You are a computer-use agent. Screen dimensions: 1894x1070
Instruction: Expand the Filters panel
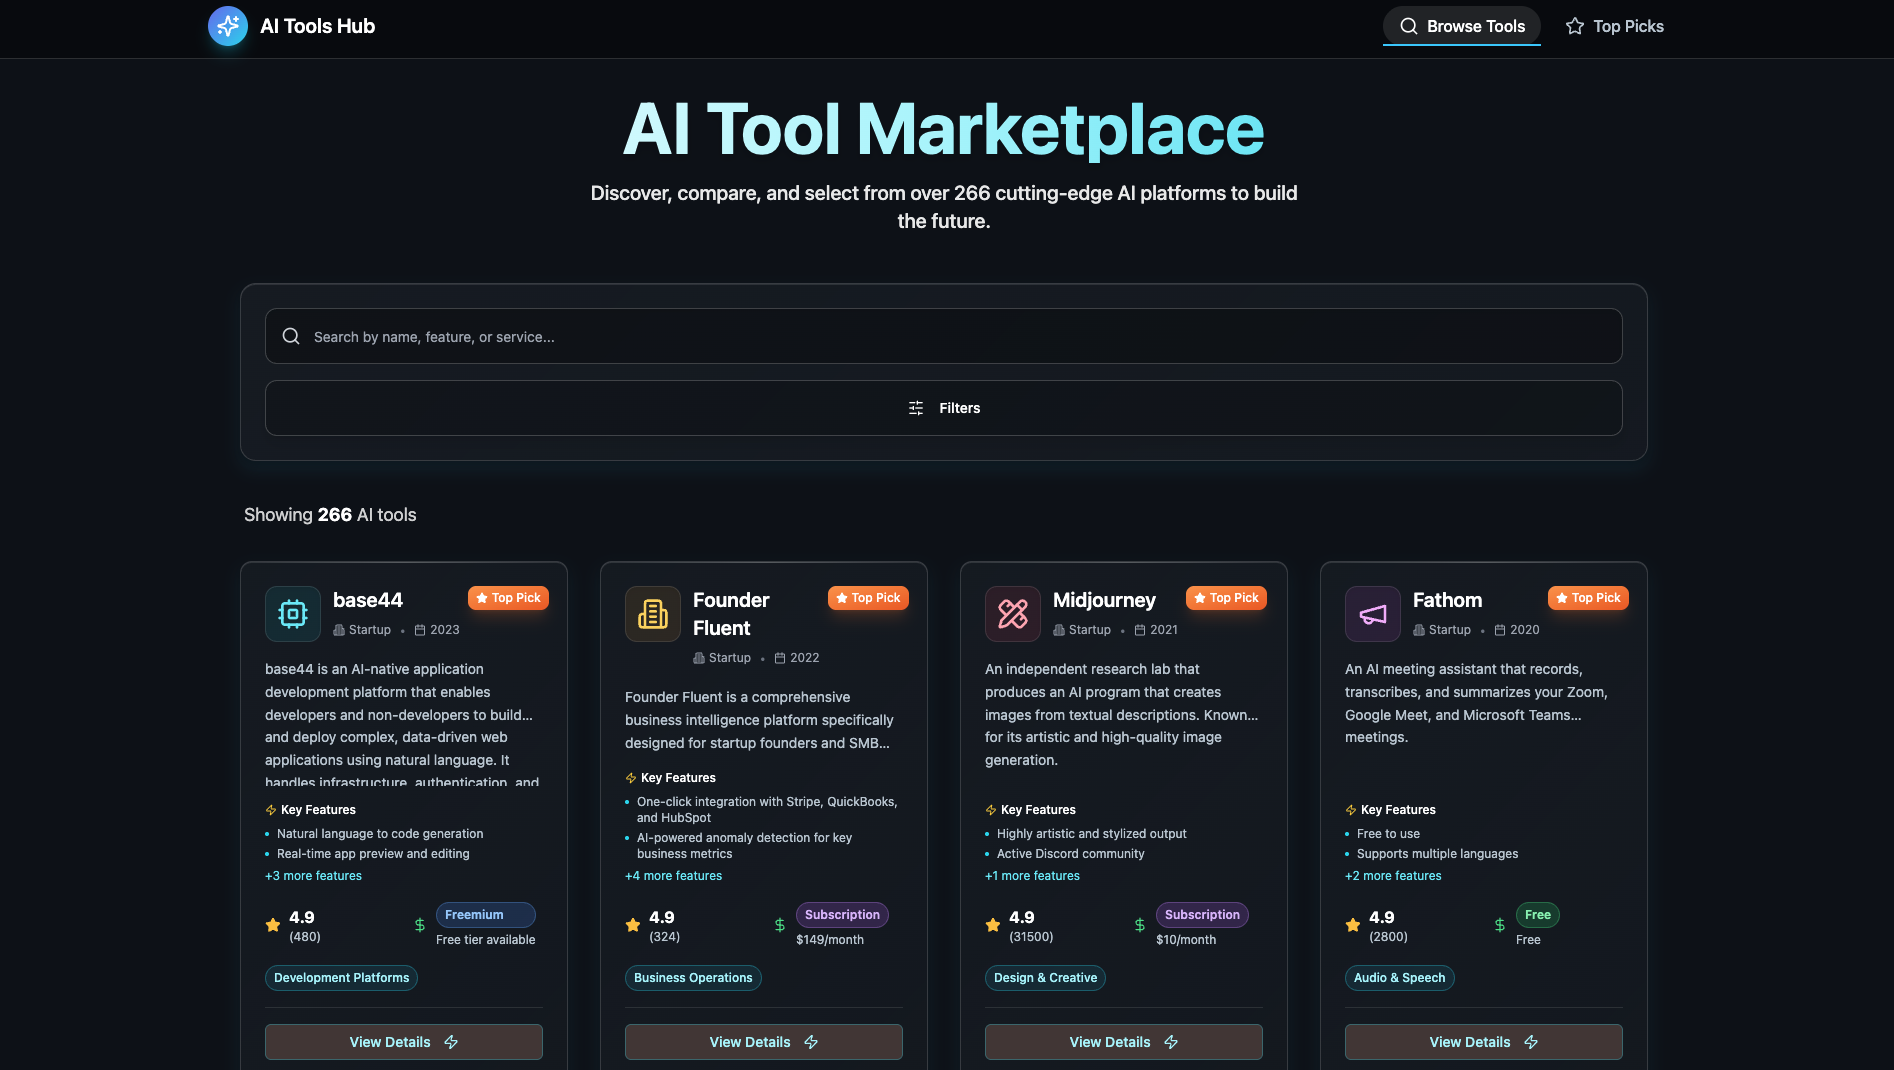(x=943, y=408)
